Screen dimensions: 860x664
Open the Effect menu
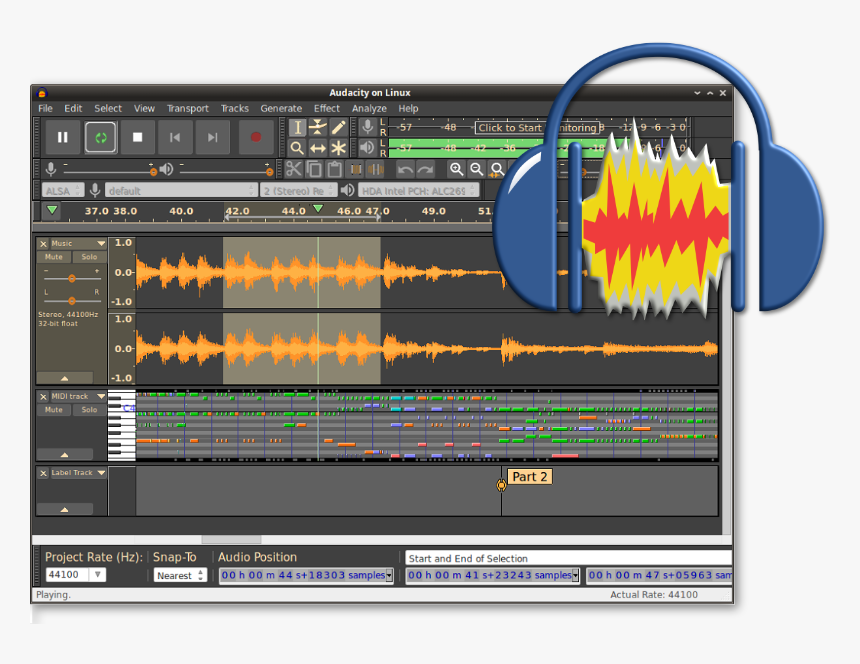coord(326,108)
